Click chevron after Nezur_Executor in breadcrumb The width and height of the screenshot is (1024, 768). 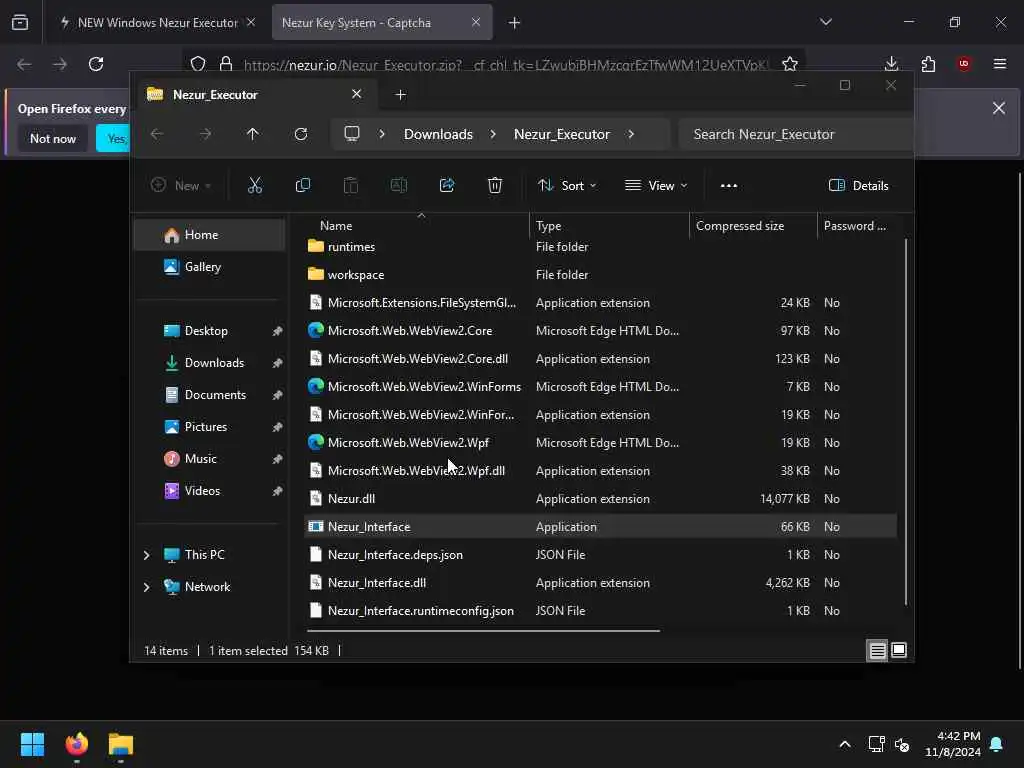click(x=631, y=134)
